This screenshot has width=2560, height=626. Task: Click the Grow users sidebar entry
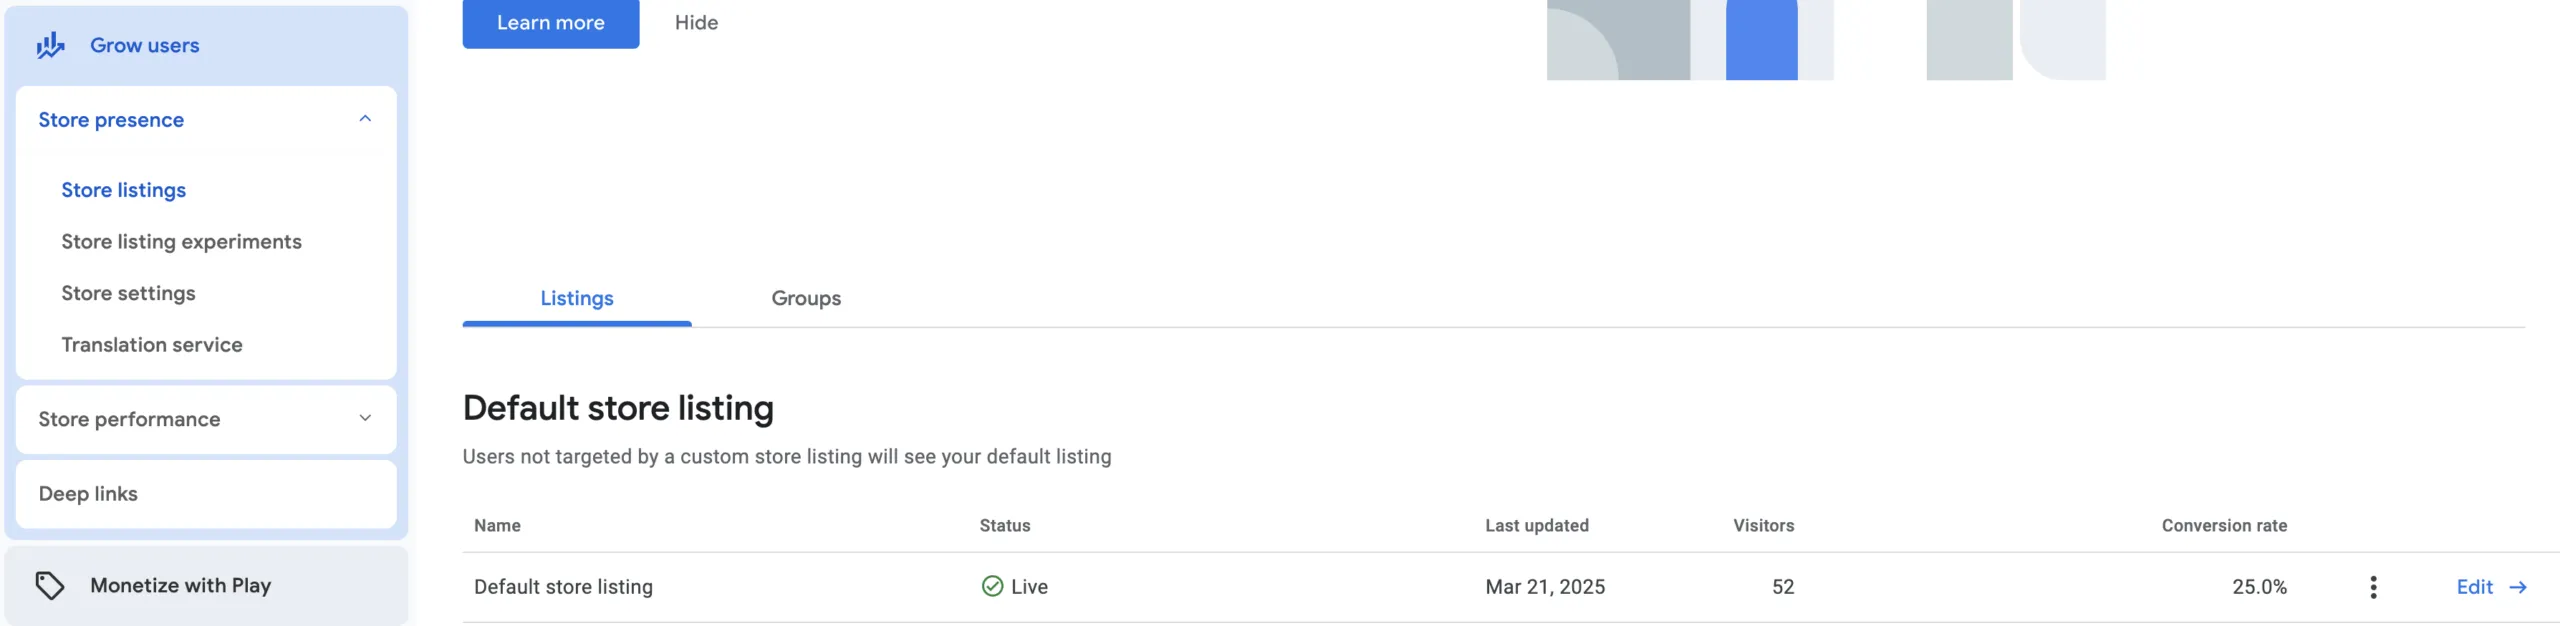tap(144, 44)
